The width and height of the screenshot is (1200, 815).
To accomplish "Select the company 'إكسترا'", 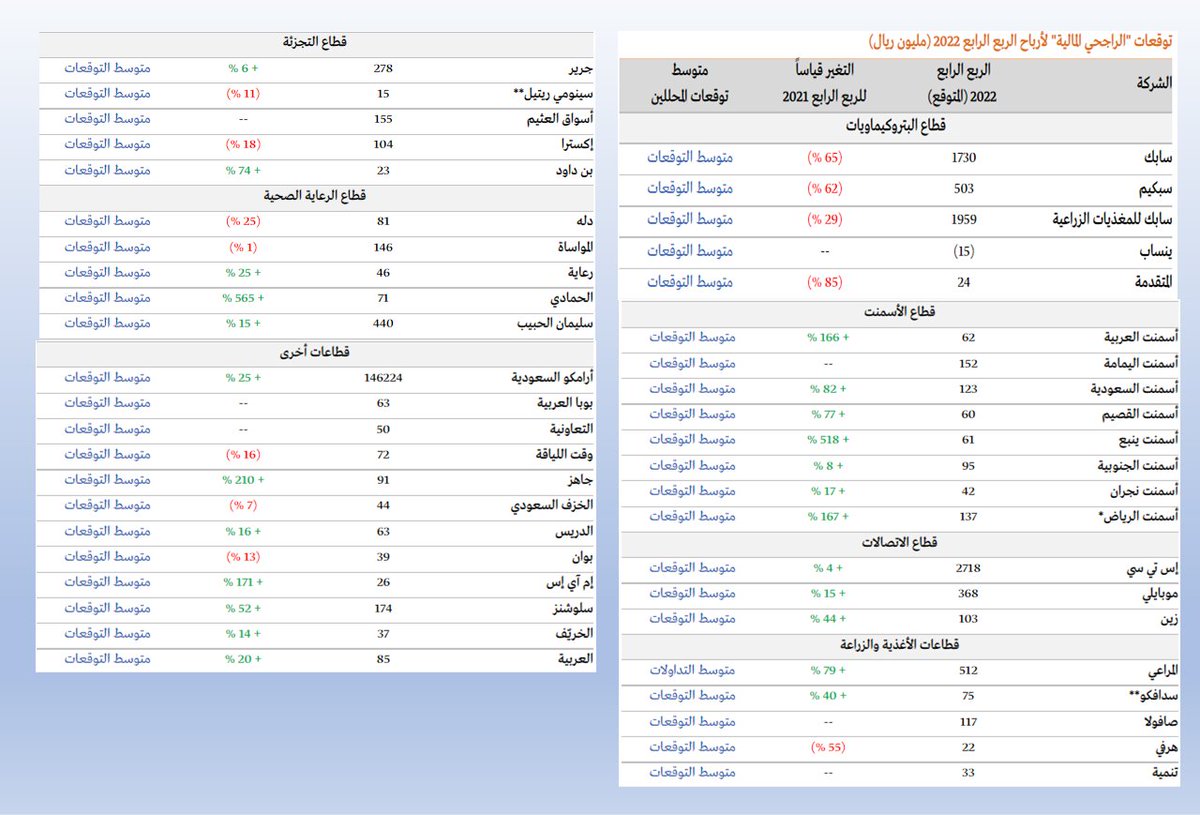I will point(575,145).
